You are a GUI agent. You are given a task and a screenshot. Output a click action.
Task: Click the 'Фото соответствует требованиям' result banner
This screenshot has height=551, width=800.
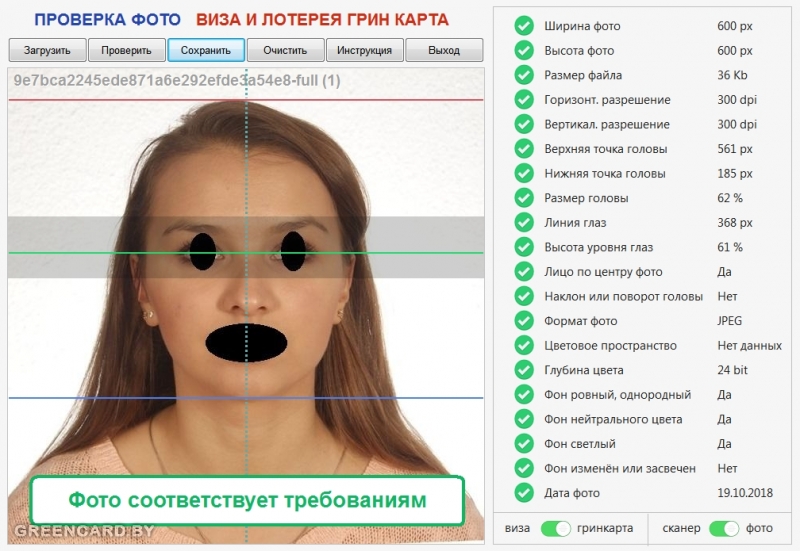(247, 500)
